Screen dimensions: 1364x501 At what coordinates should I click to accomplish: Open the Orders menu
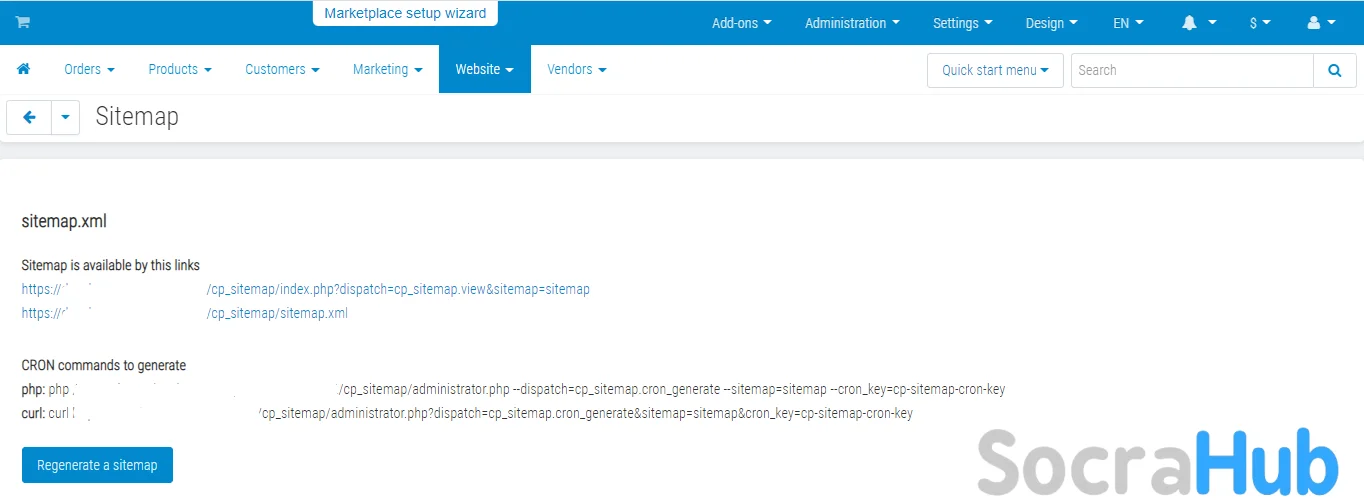point(89,69)
